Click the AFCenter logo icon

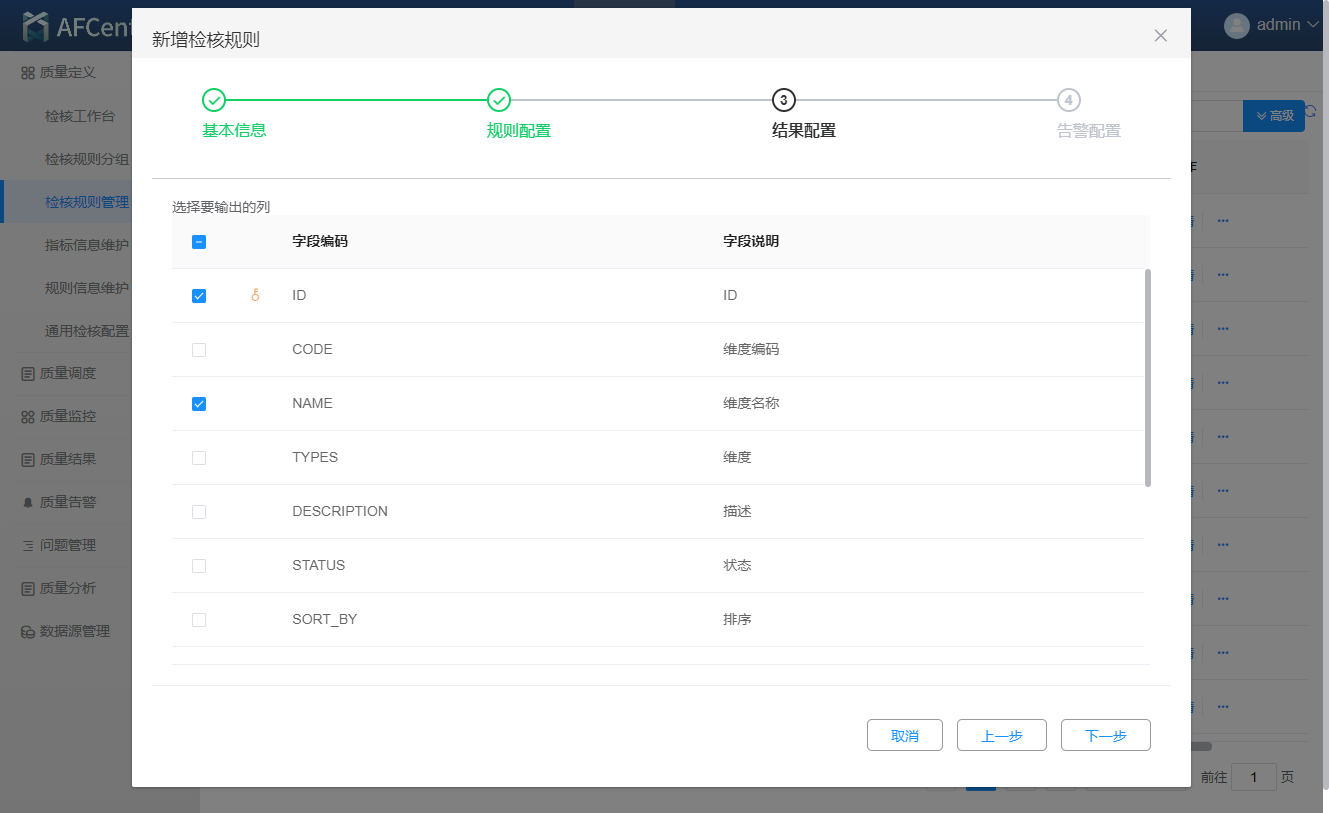pos(36,27)
